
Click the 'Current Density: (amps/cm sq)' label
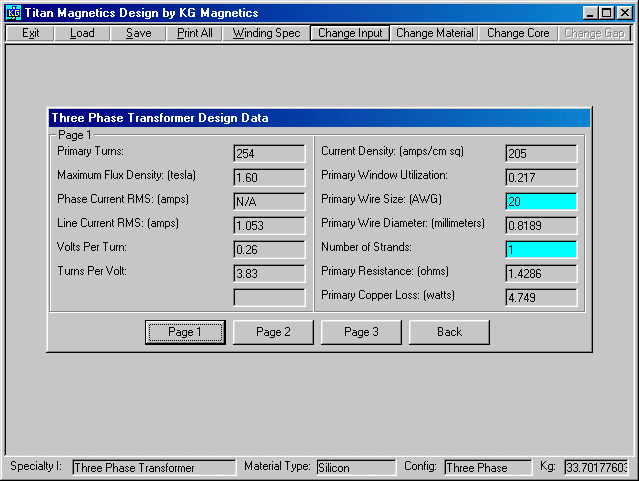point(392,151)
